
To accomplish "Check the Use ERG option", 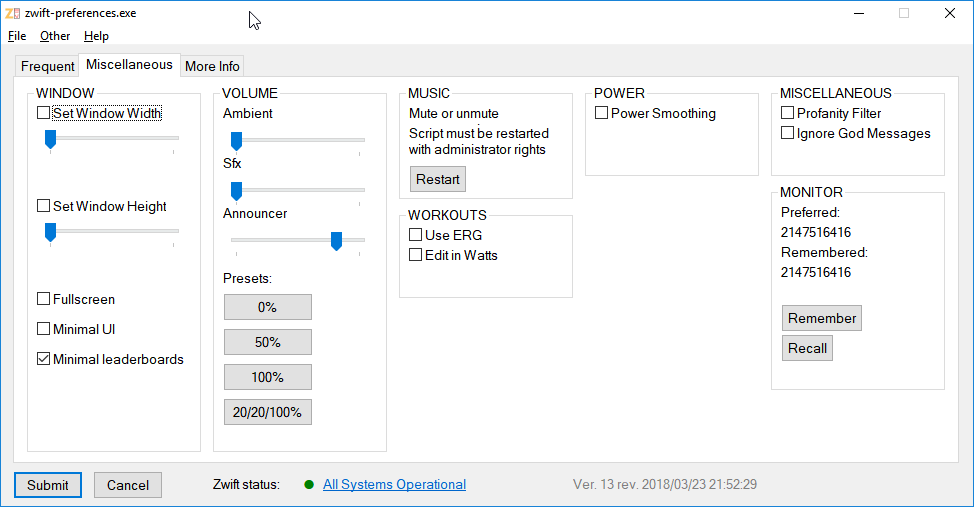I will pos(416,235).
